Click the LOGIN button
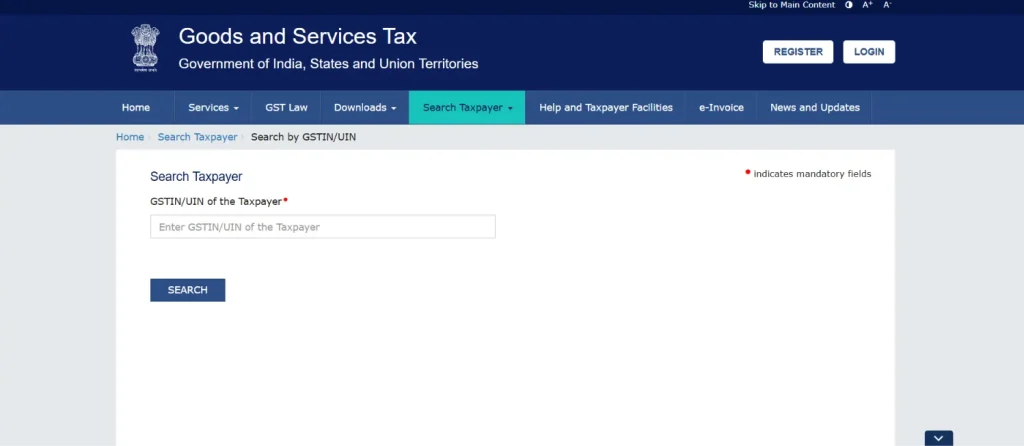1024x446 pixels. (x=869, y=52)
